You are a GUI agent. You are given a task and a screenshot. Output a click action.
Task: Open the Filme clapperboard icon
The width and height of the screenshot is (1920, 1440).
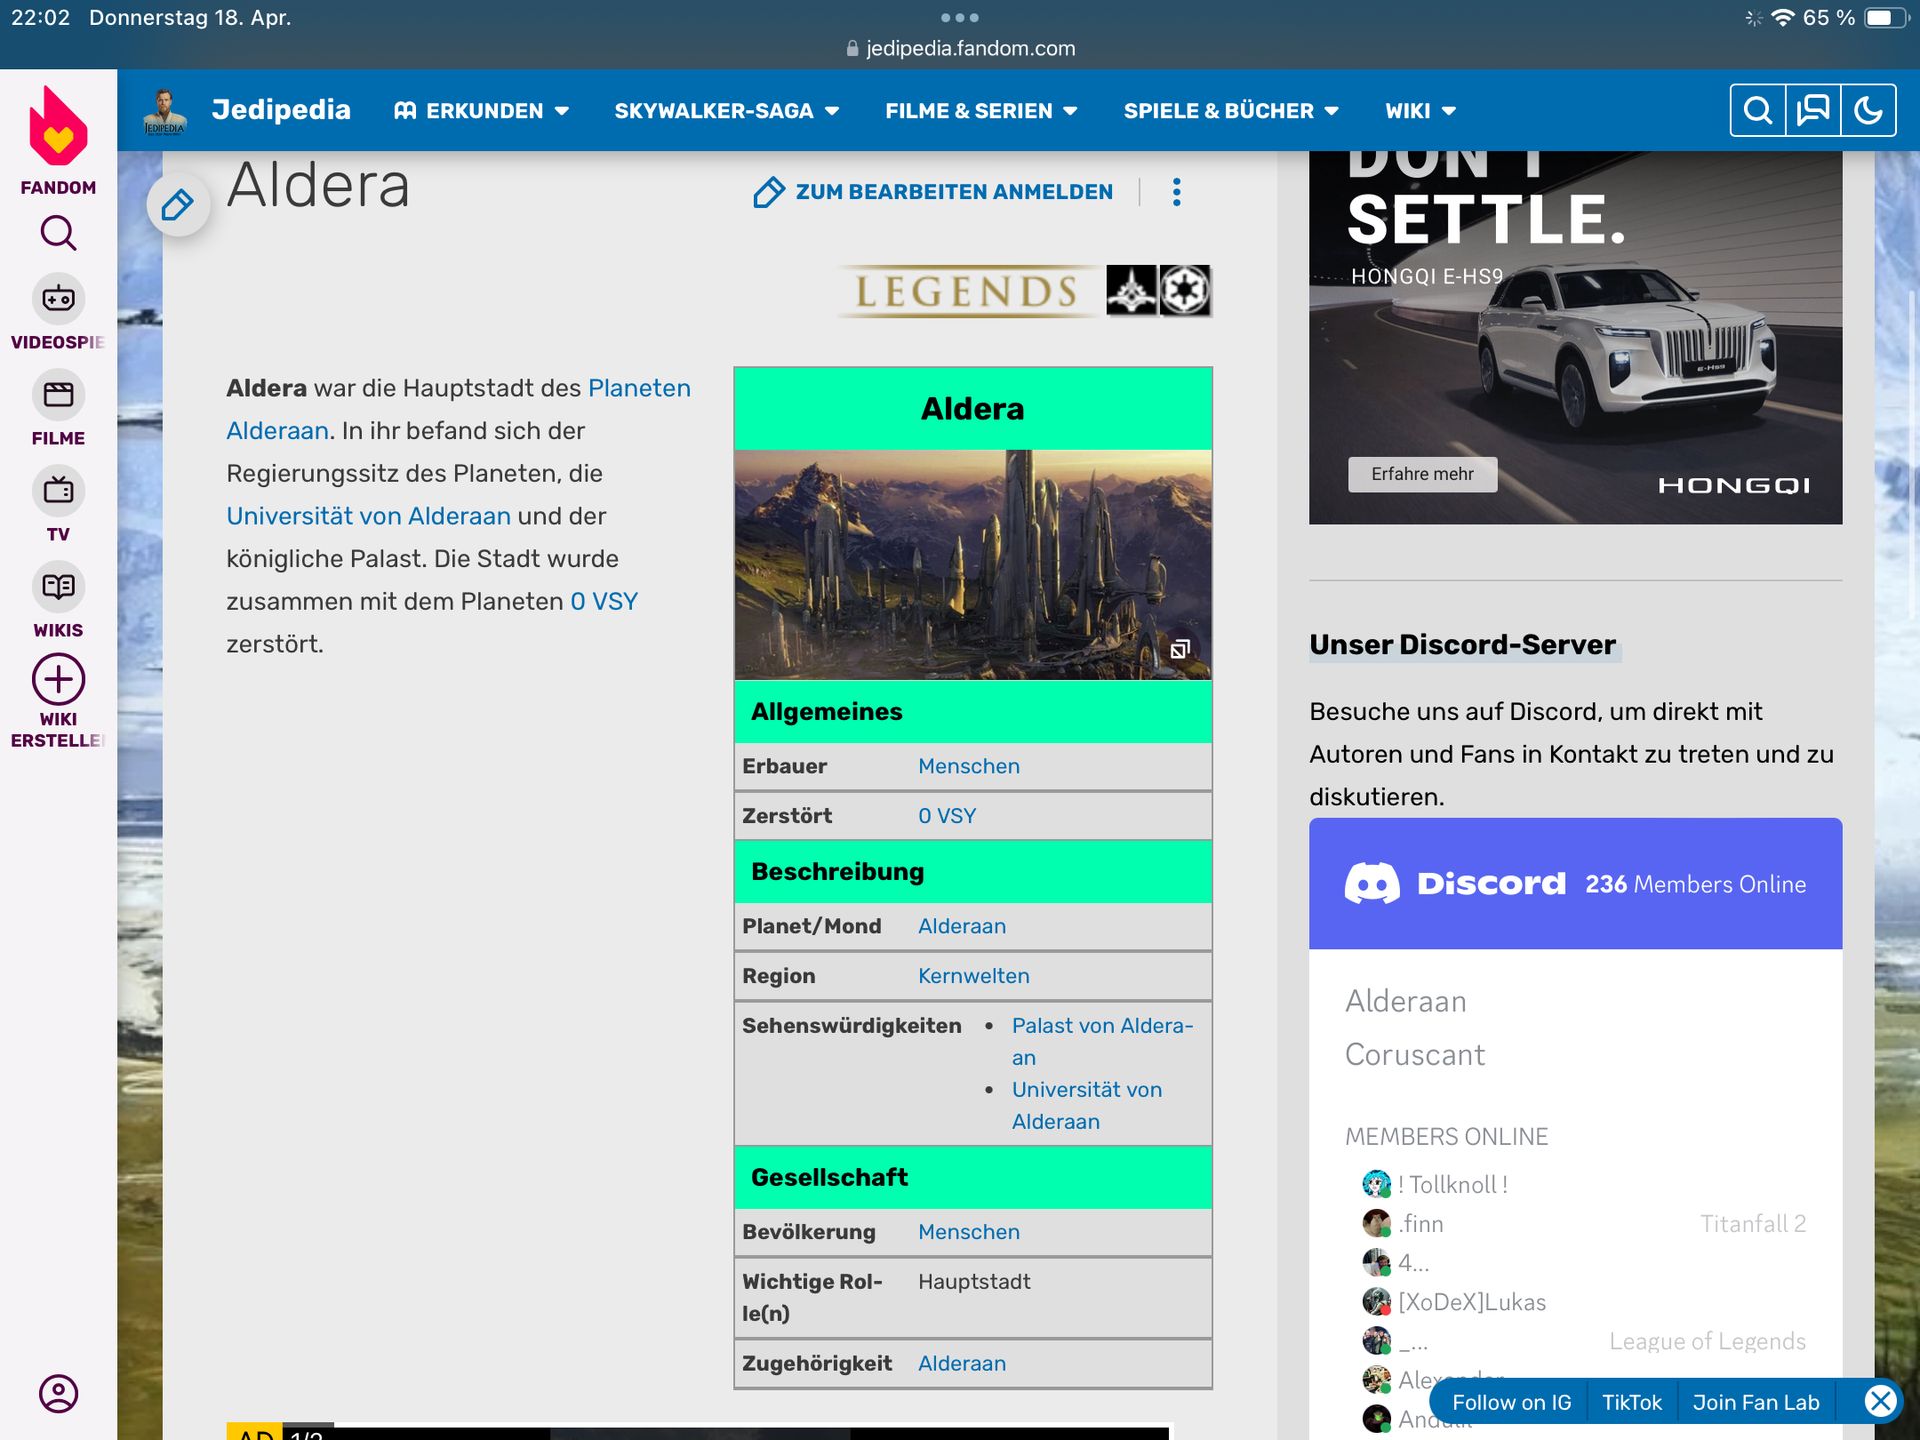(x=58, y=394)
